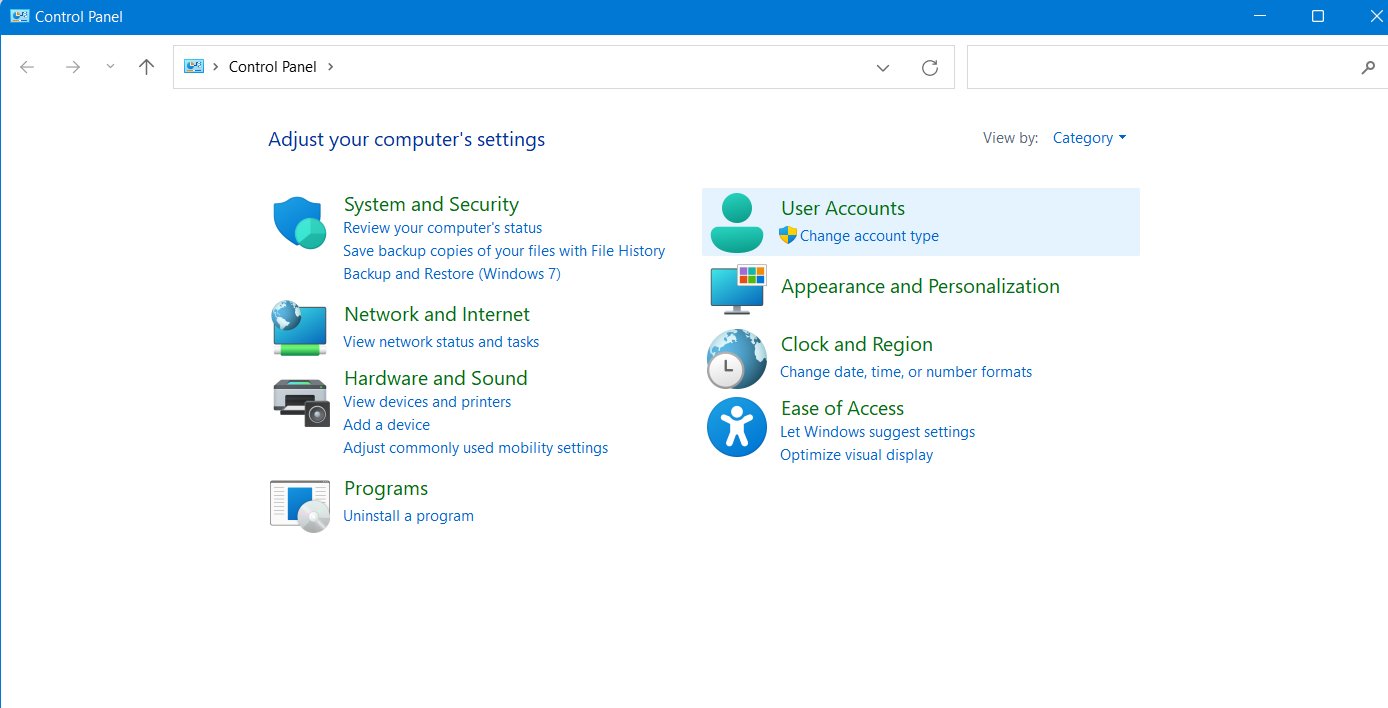
Task: Expand the address bar history chevron
Action: click(883, 67)
